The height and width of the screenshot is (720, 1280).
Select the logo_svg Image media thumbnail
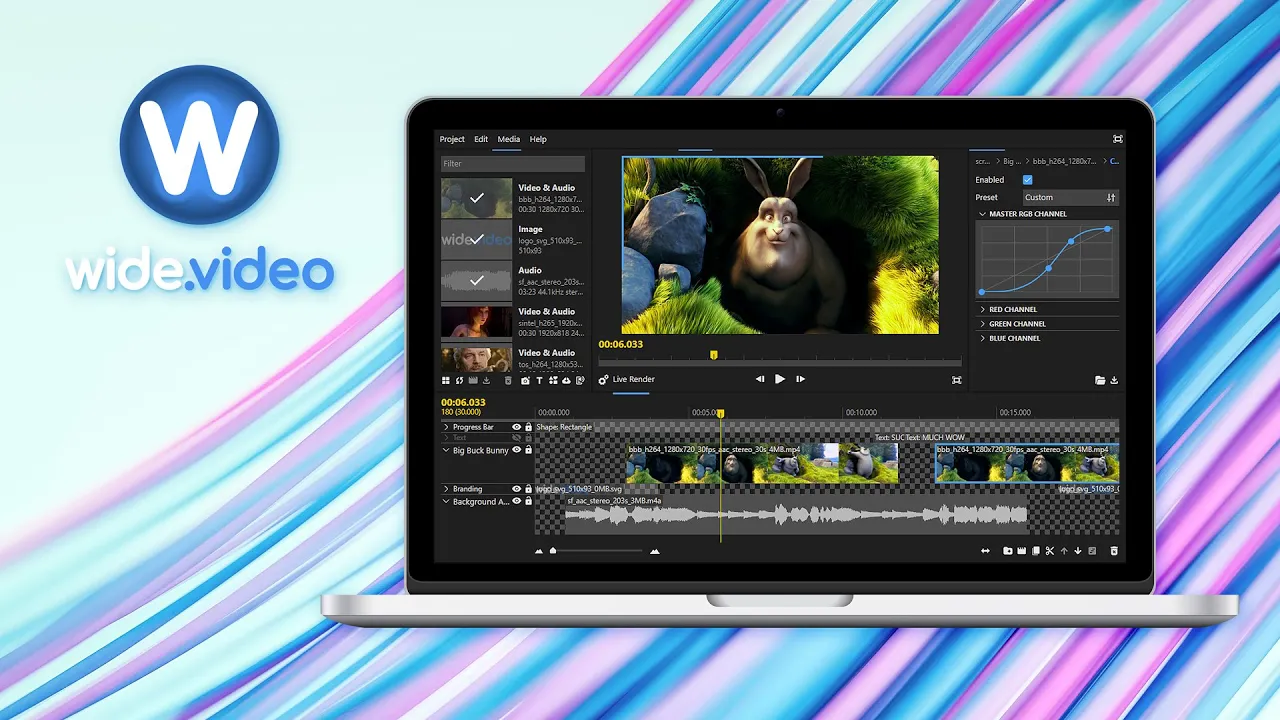477,239
